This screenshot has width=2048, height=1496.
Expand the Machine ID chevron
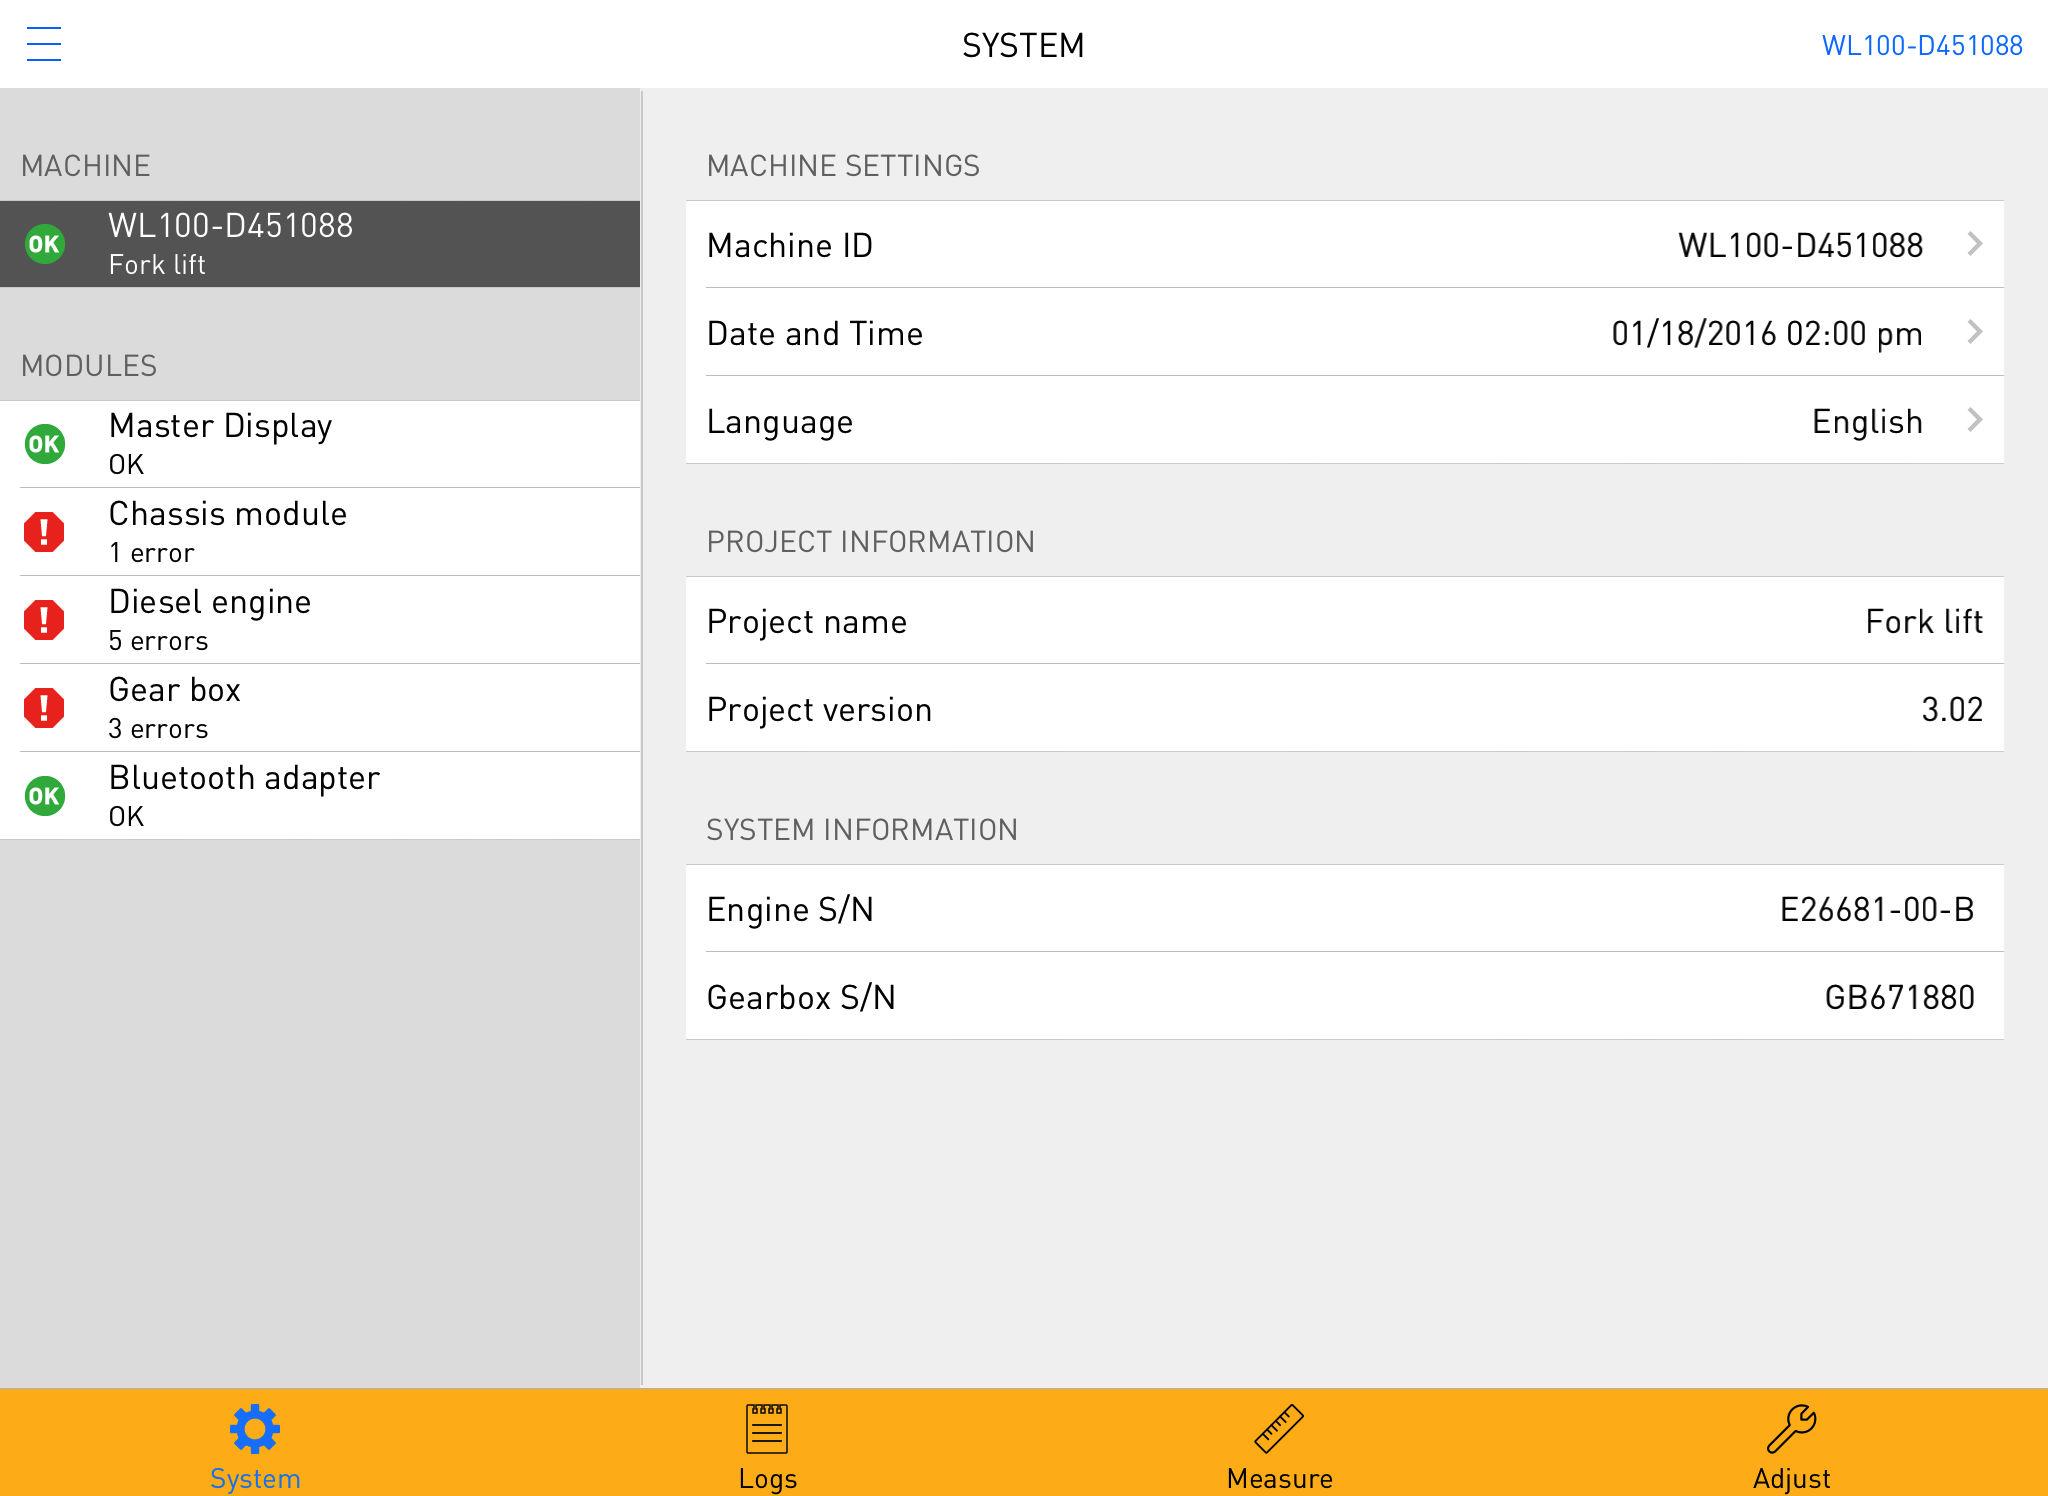1974,244
